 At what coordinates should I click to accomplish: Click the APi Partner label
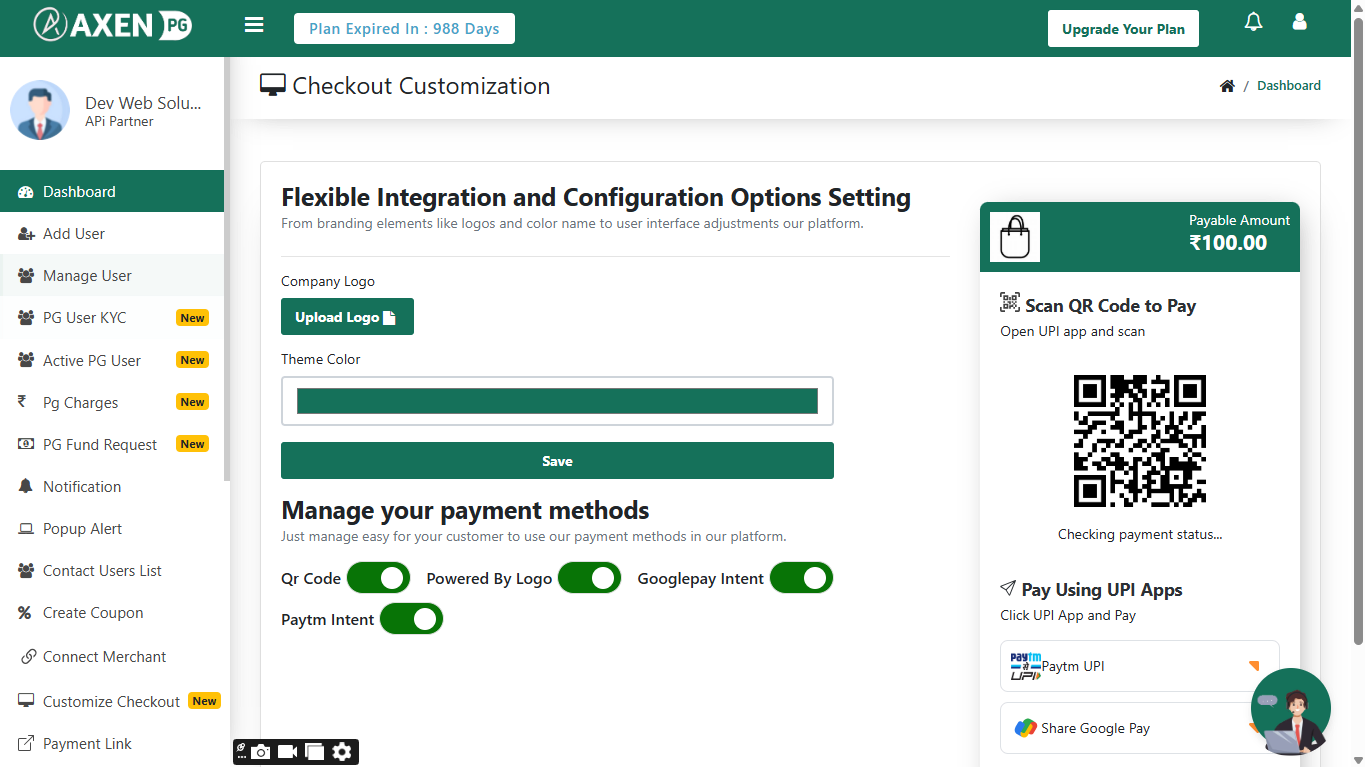click(x=119, y=121)
